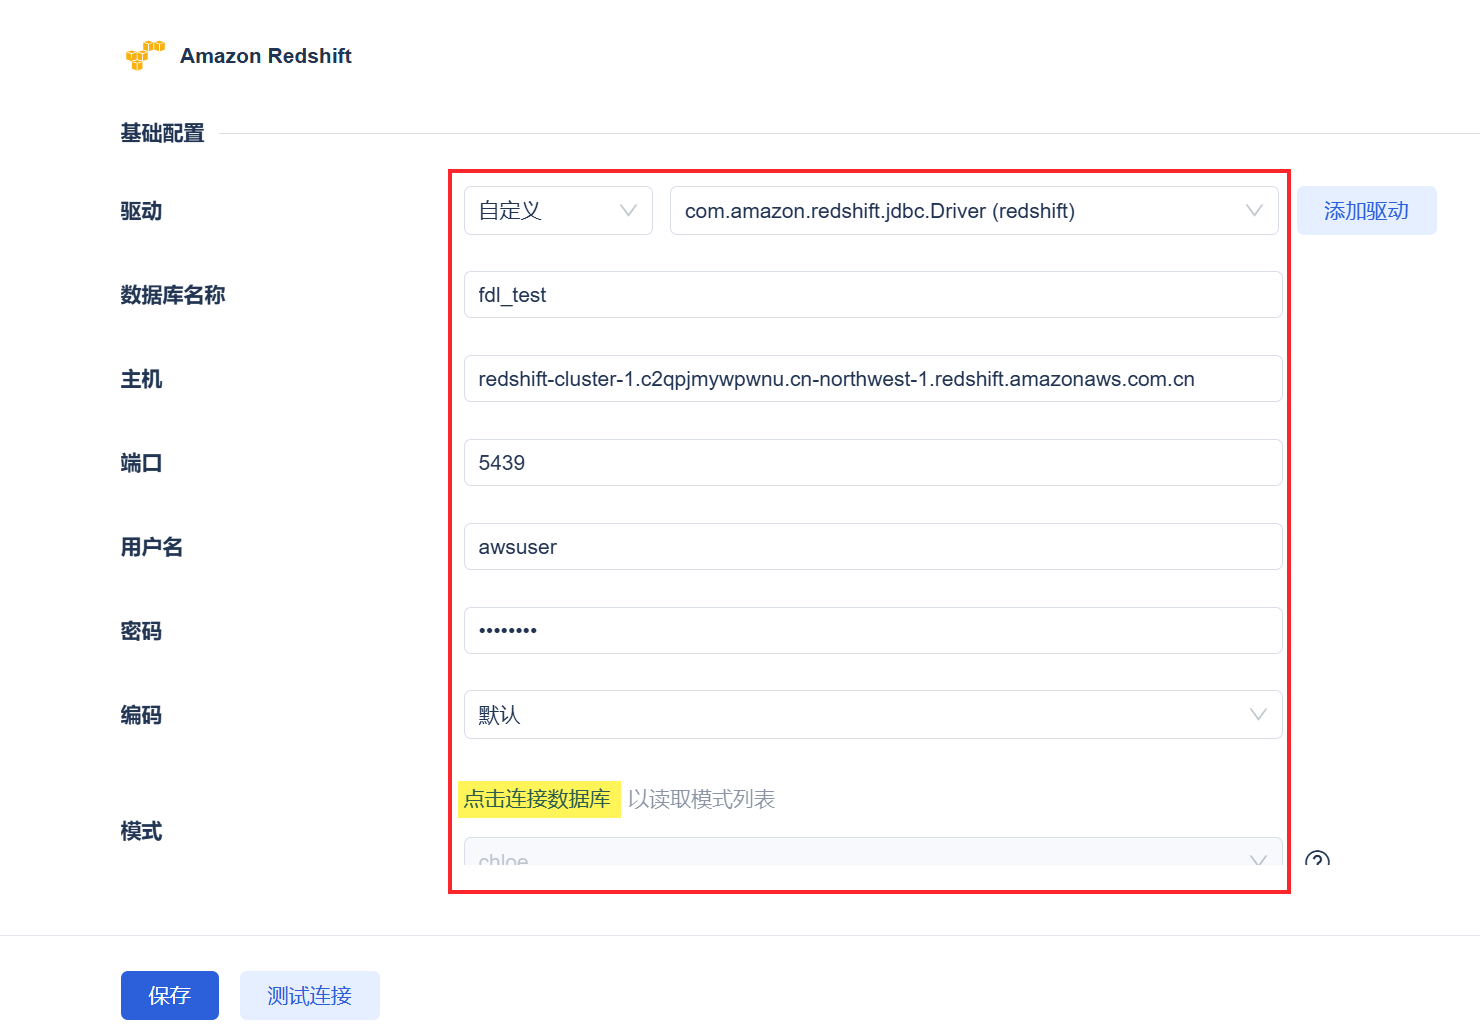This screenshot has height=1028, width=1480.
Task: Click the 基础配置 section heading
Action: coord(162,133)
